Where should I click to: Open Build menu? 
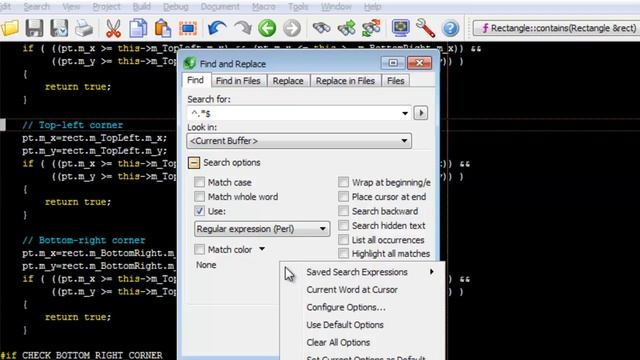[141, 7]
